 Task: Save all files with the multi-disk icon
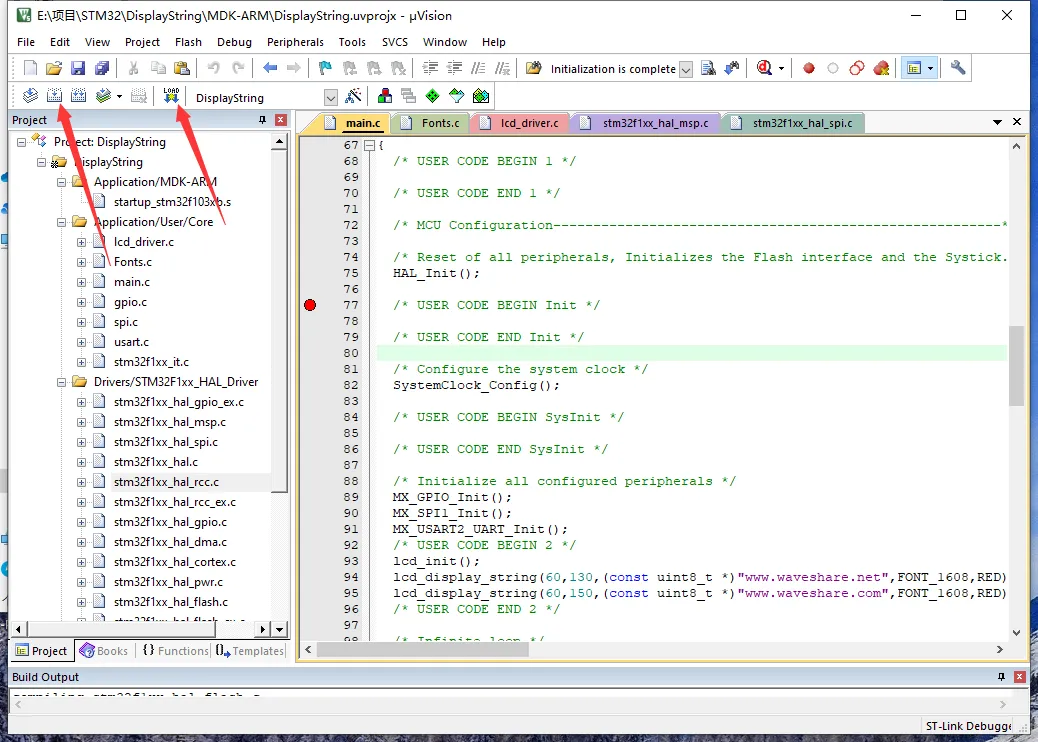tap(102, 68)
